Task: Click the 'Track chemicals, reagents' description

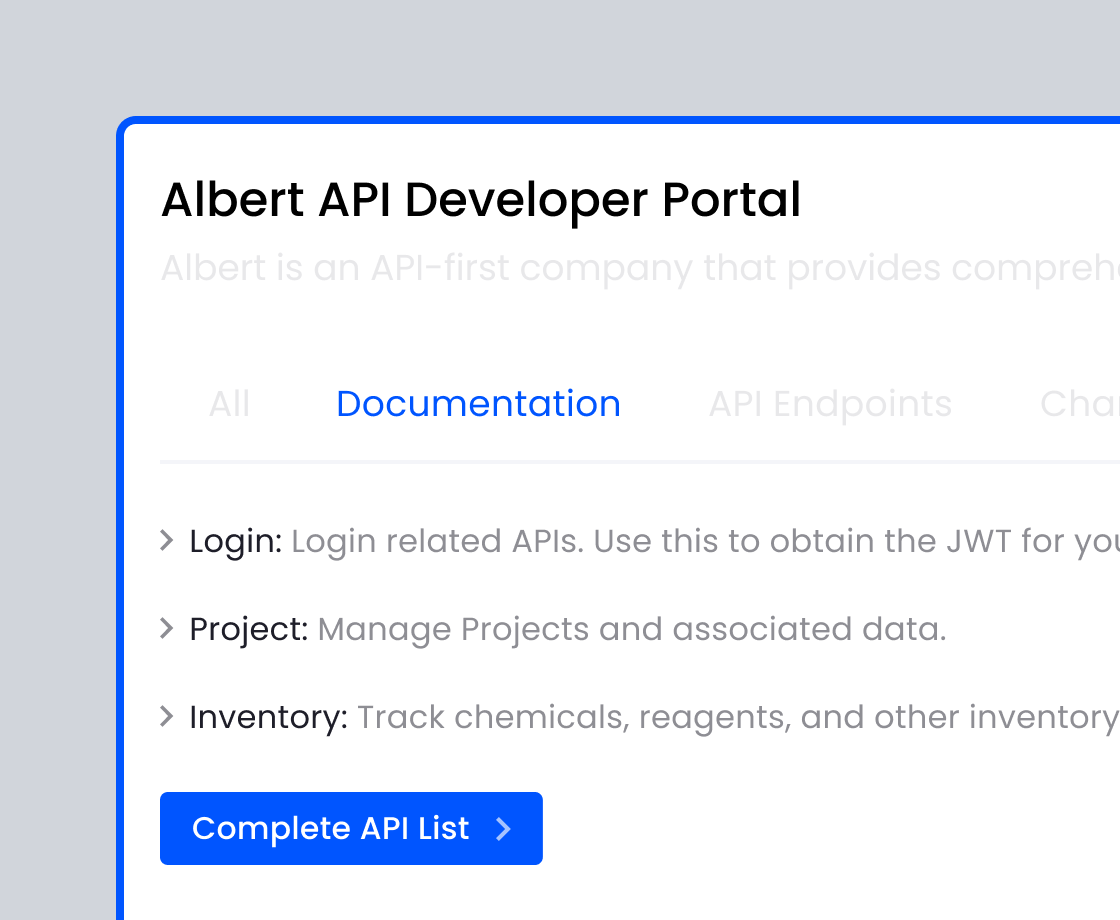Action: (739, 717)
